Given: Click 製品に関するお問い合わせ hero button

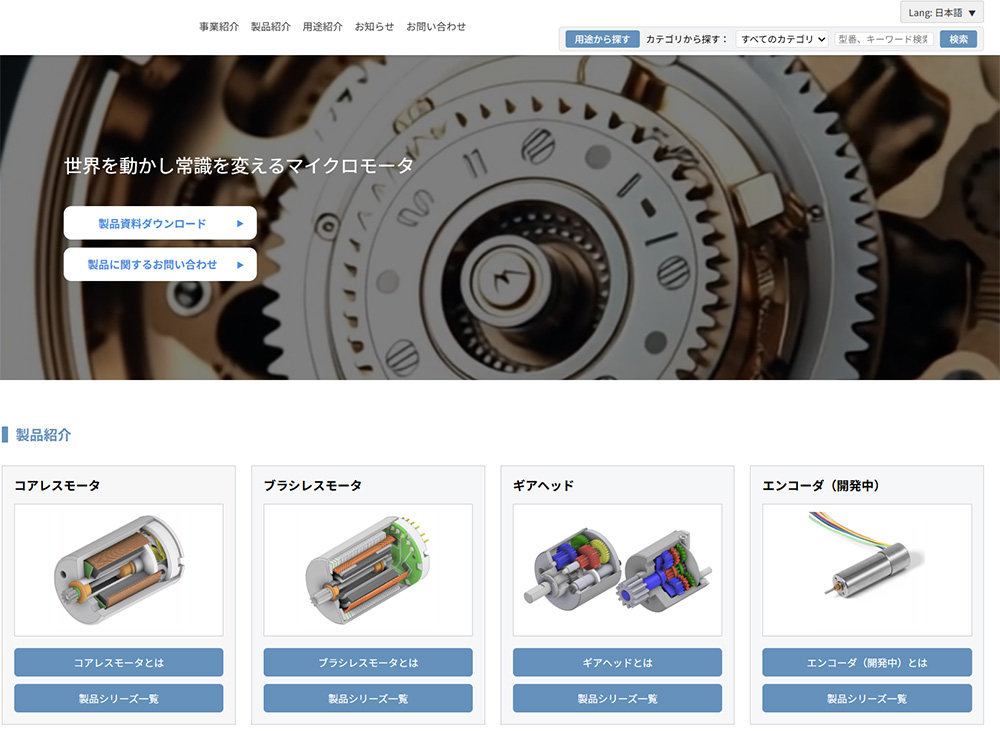Looking at the screenshot, I should [x=160, y=265].
